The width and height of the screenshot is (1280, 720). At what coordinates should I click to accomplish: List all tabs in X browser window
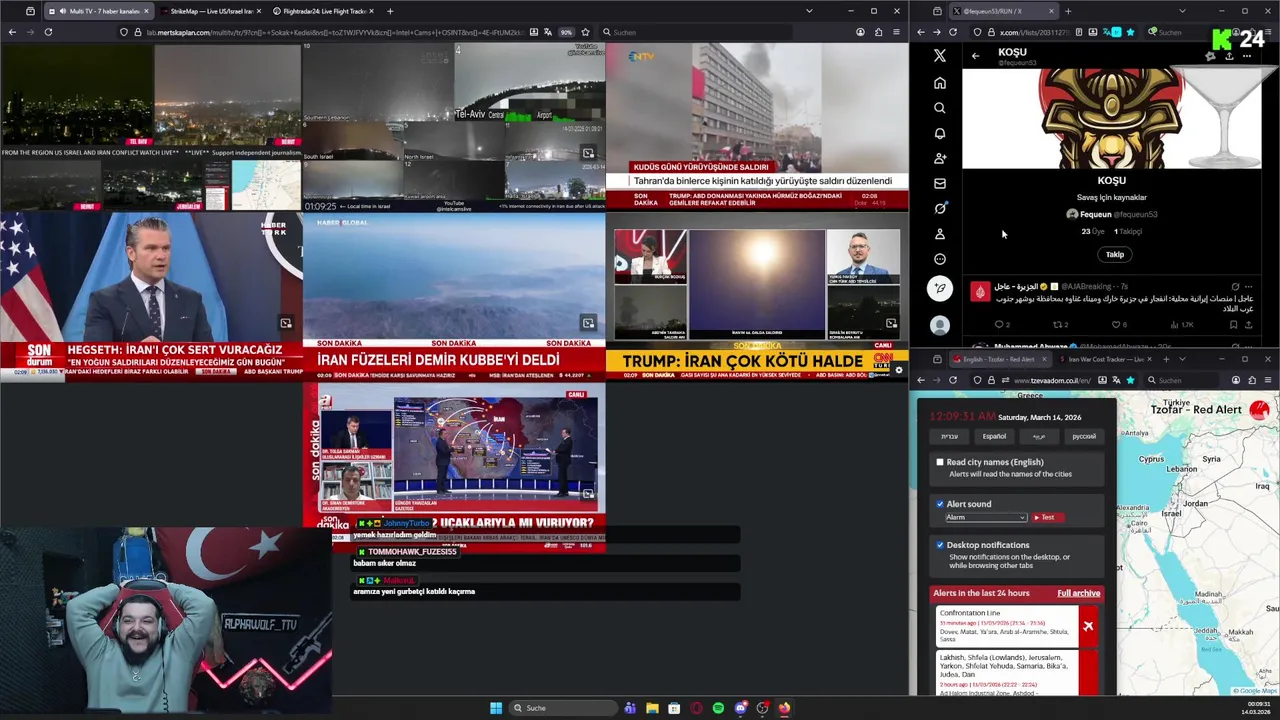1182,11
